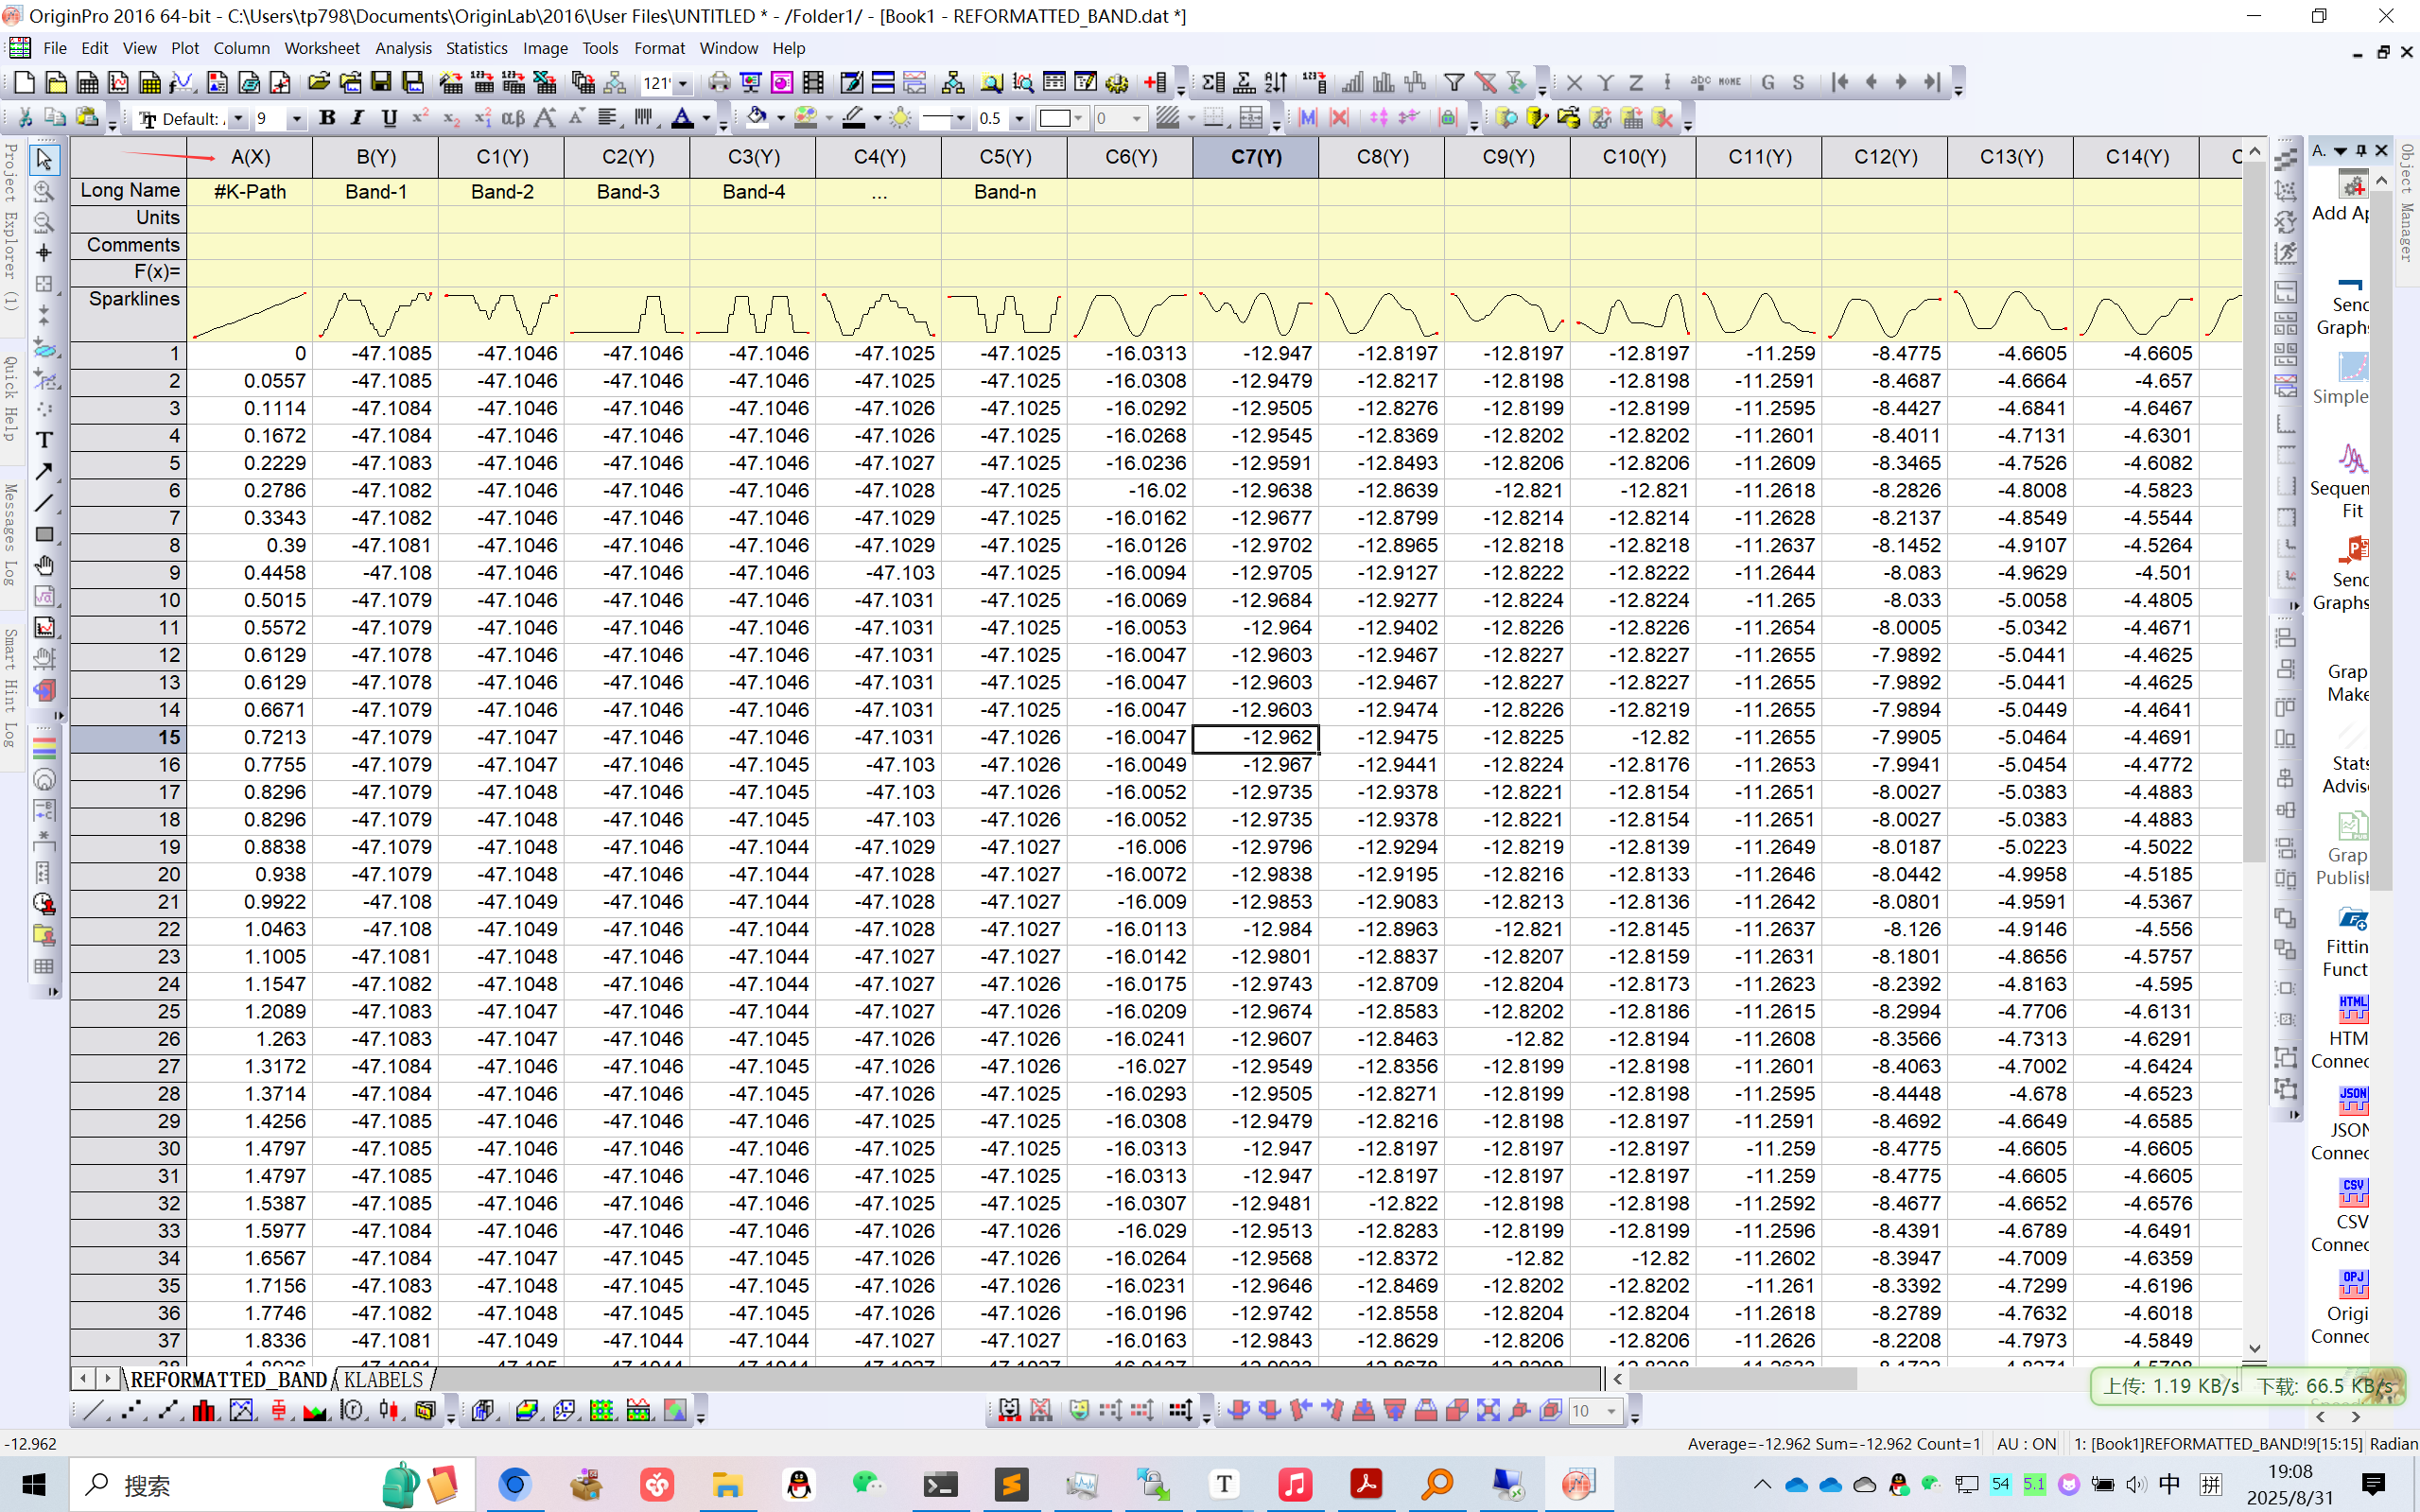2420x1512 pixels.
Task: Click the Line plot icon in bottom toolbar
Action: (x=93, y=1411)
